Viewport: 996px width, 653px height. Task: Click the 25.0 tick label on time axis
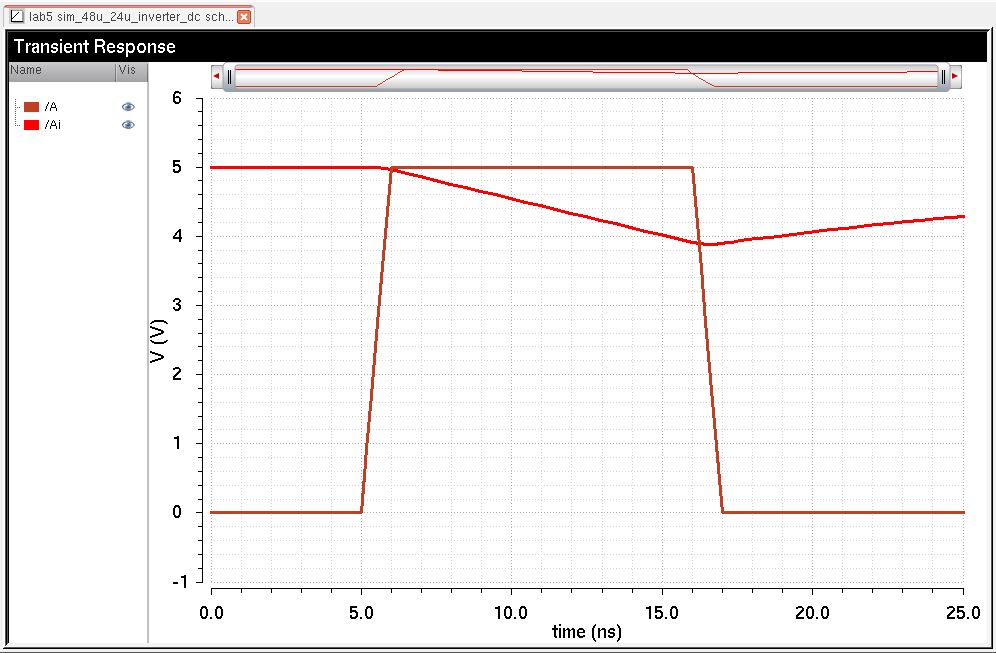pos(964,613)
